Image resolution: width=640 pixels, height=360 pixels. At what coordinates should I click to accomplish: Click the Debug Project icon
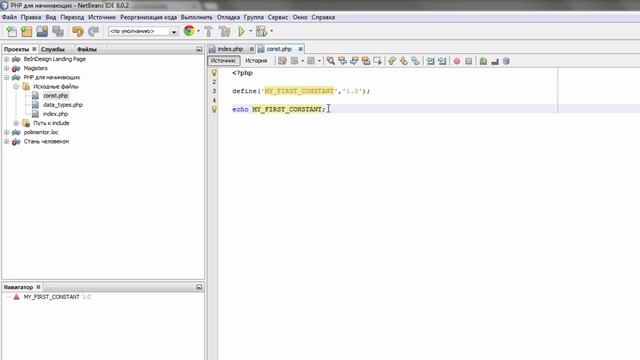(x=262, y=31)
